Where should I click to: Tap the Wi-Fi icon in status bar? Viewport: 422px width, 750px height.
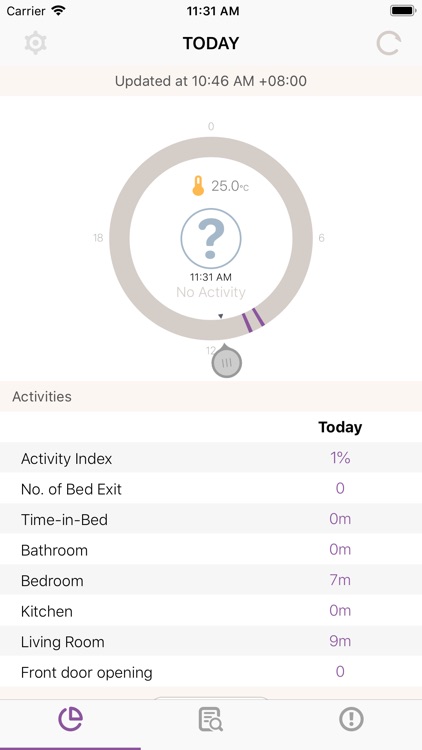tap(58, 11)
